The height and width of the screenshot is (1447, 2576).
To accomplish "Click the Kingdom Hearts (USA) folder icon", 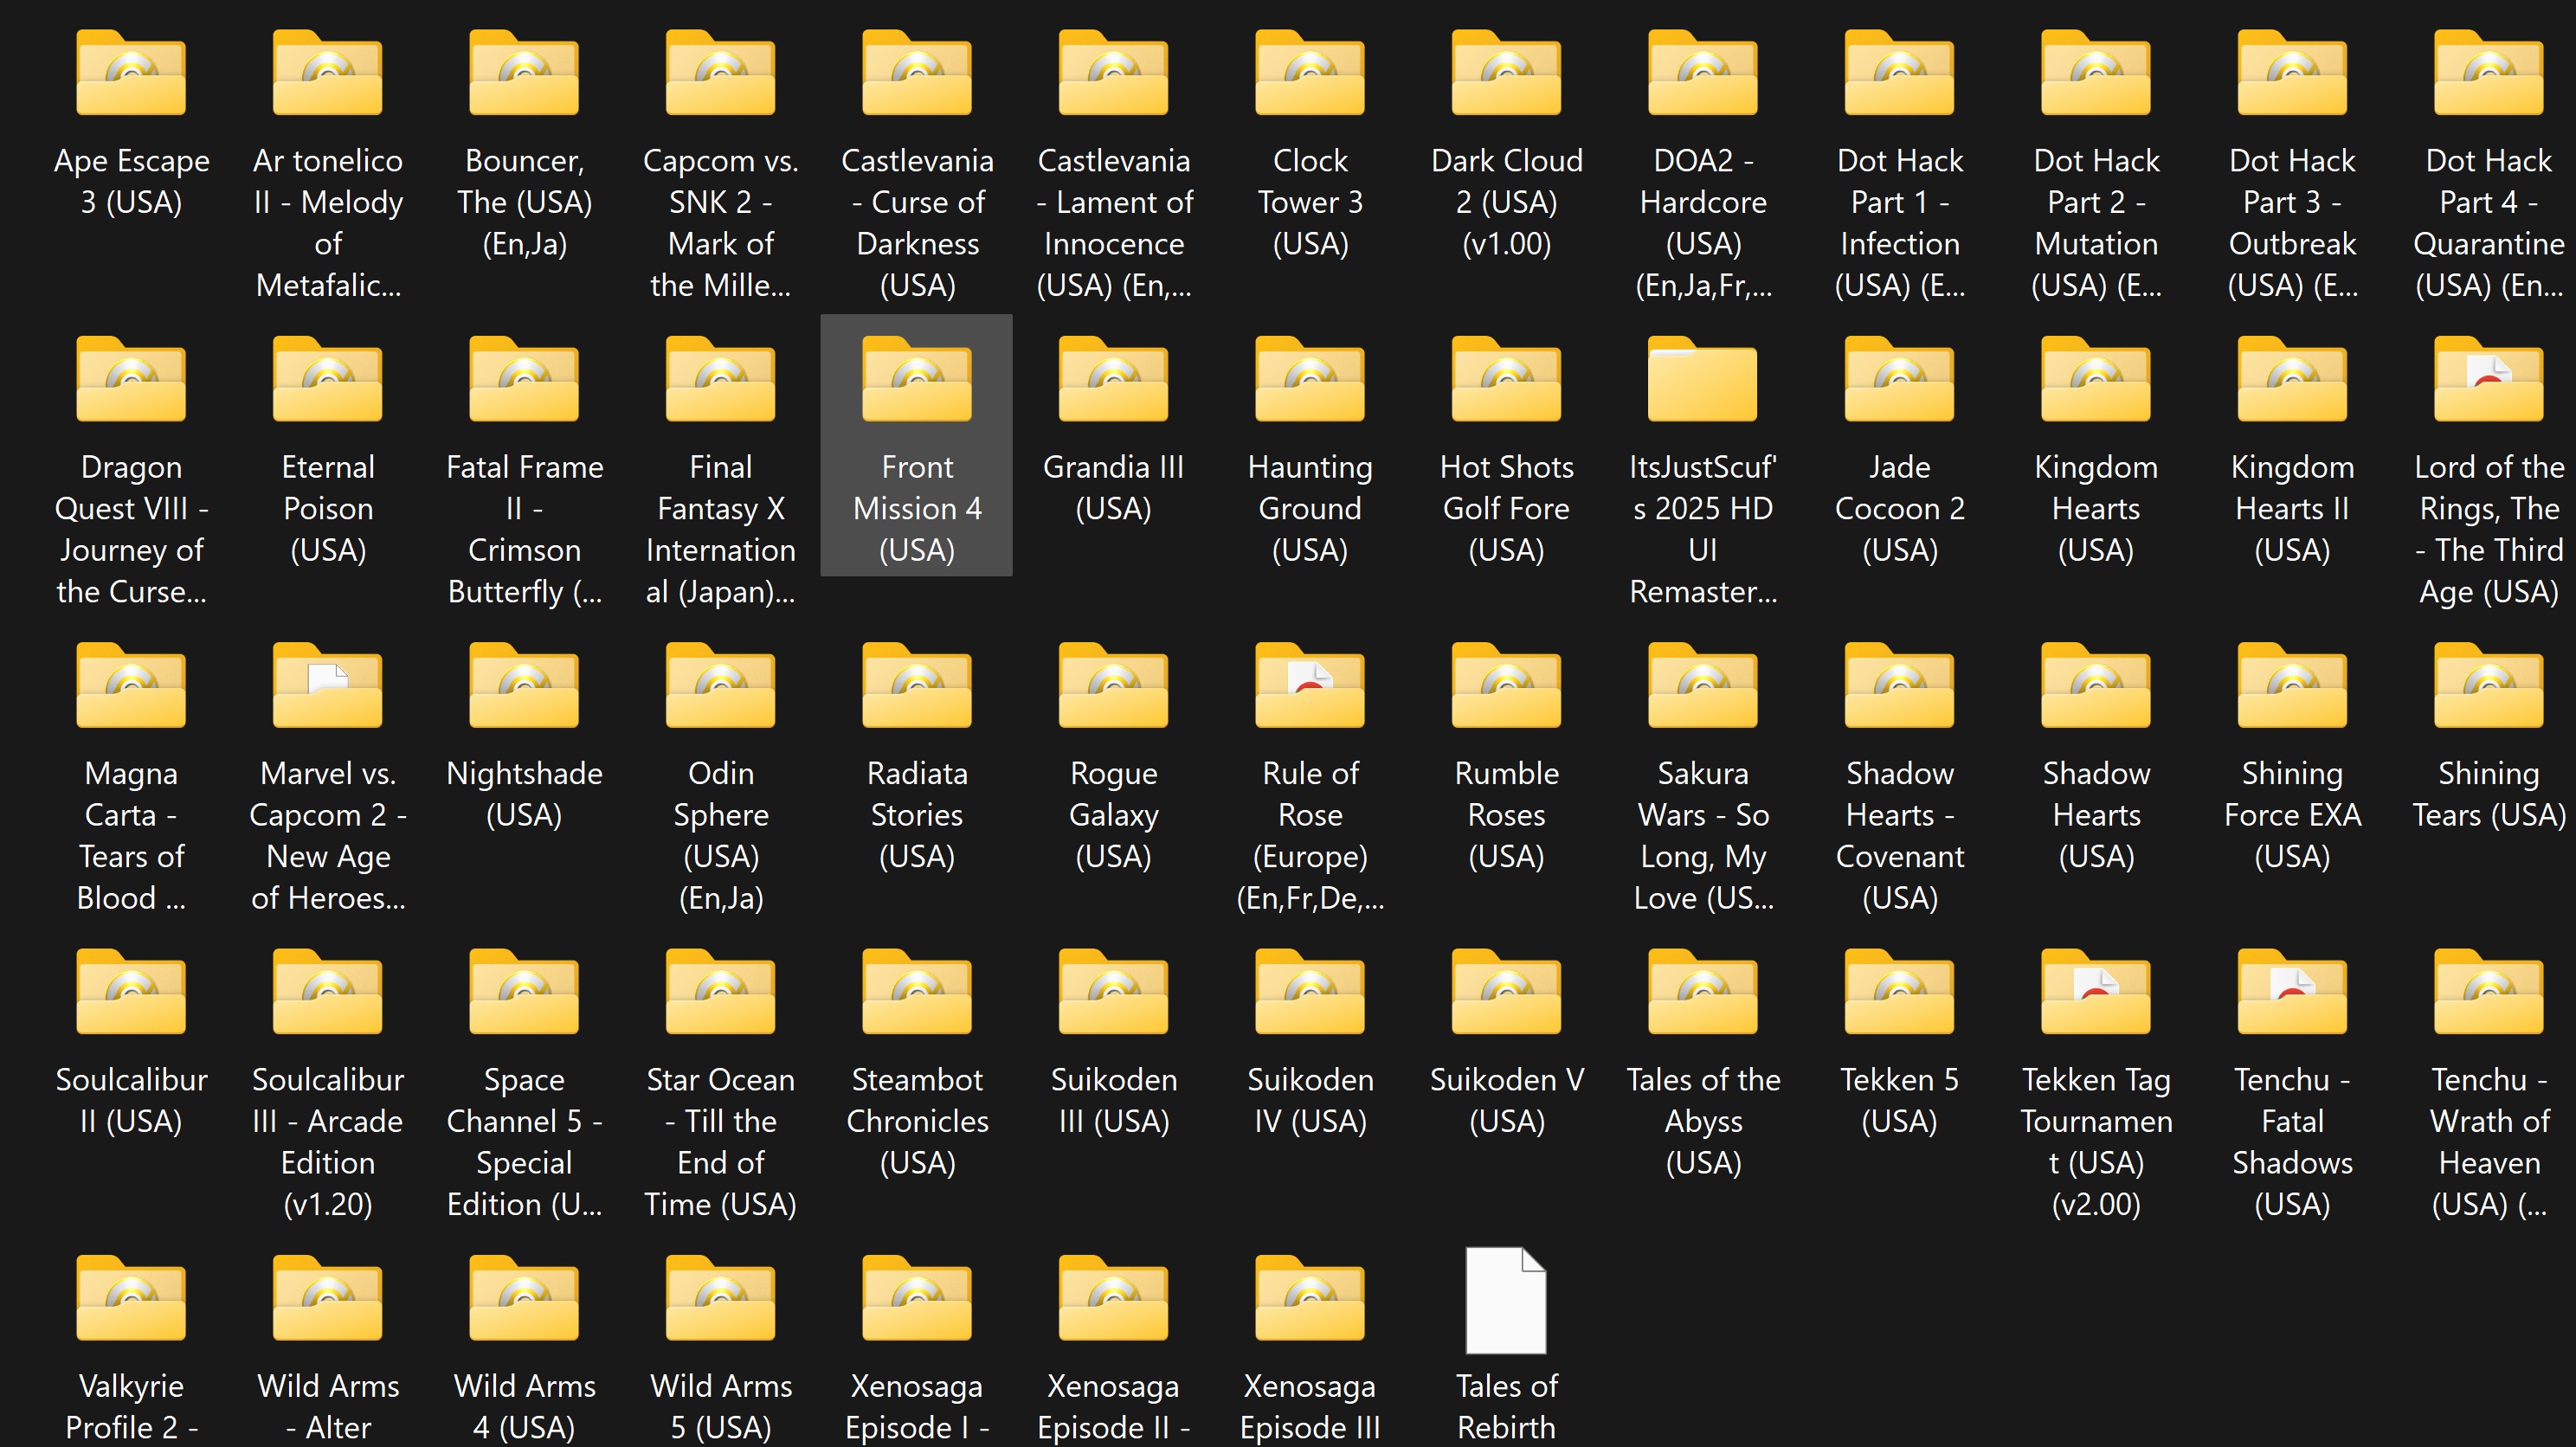I will (x=2096, y=378).
